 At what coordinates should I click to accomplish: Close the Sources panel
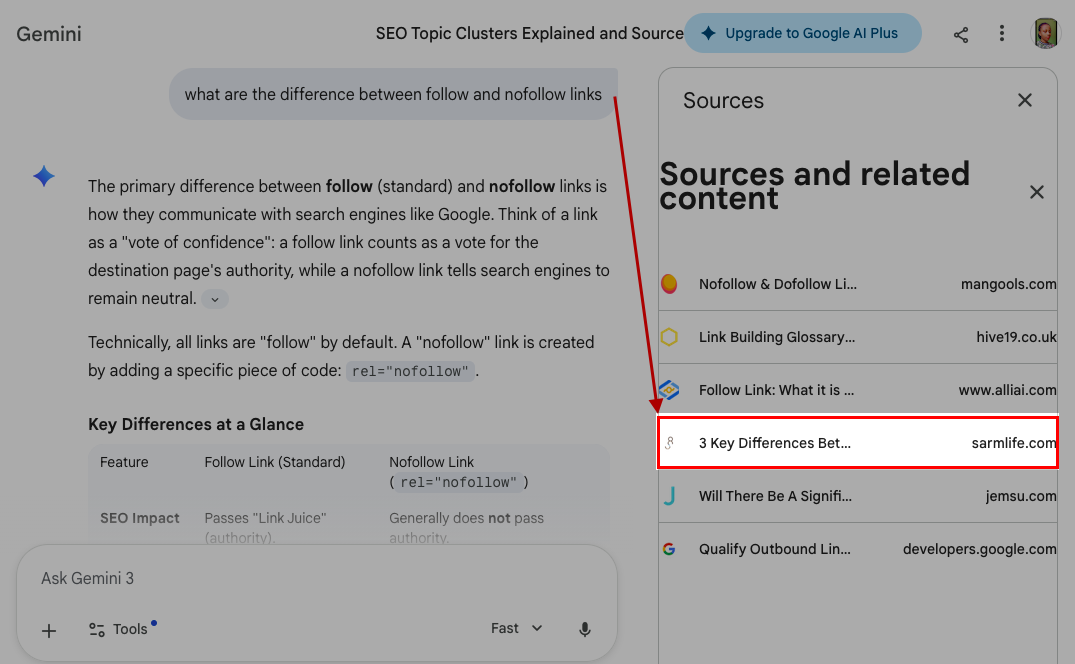pyautogui.click(x=1024, y=100)
